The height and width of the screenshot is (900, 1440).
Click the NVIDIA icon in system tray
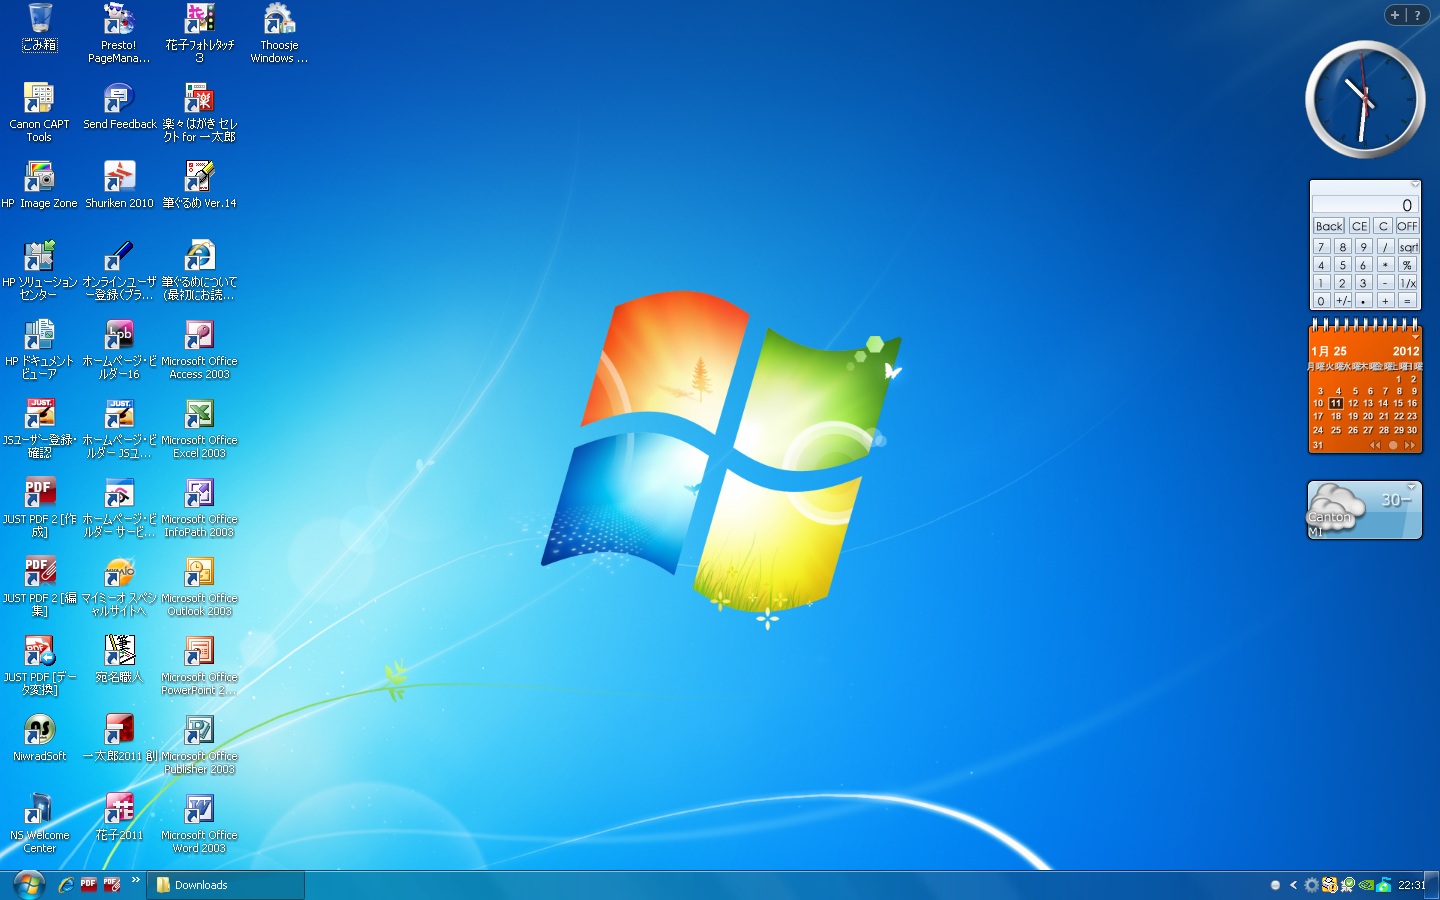tap(1366, 885)
